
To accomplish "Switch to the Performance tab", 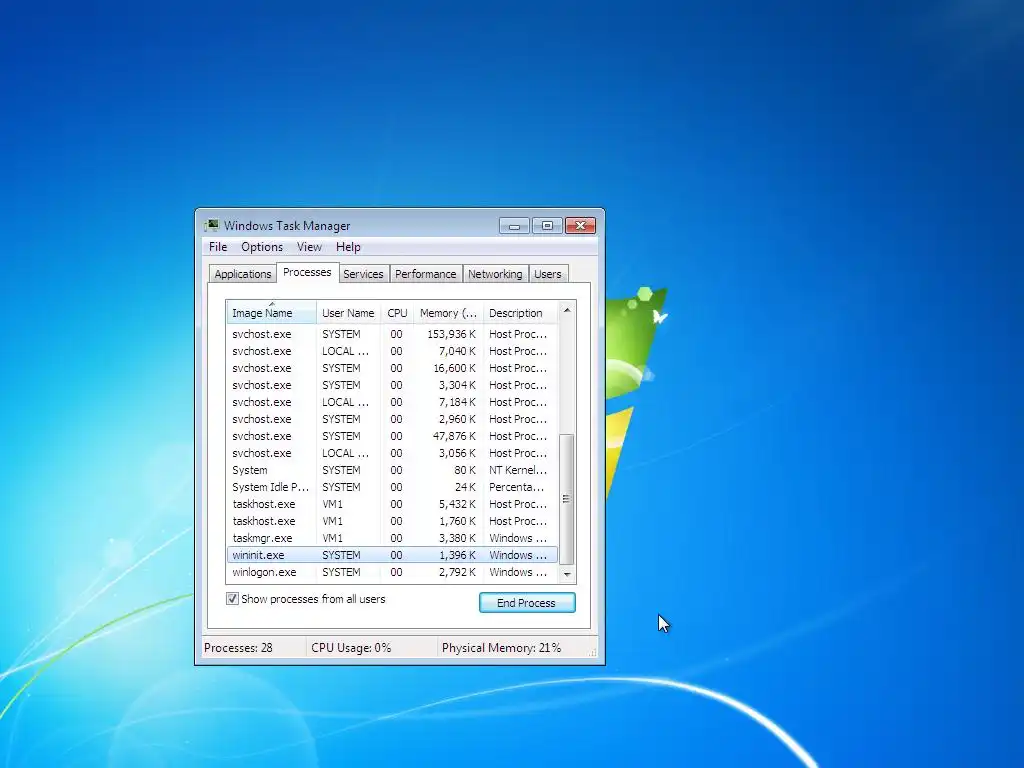I will pos(425,274).
